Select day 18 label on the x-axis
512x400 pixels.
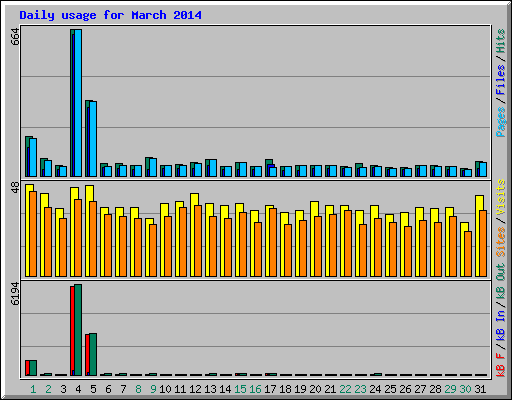tap(285, 389)
